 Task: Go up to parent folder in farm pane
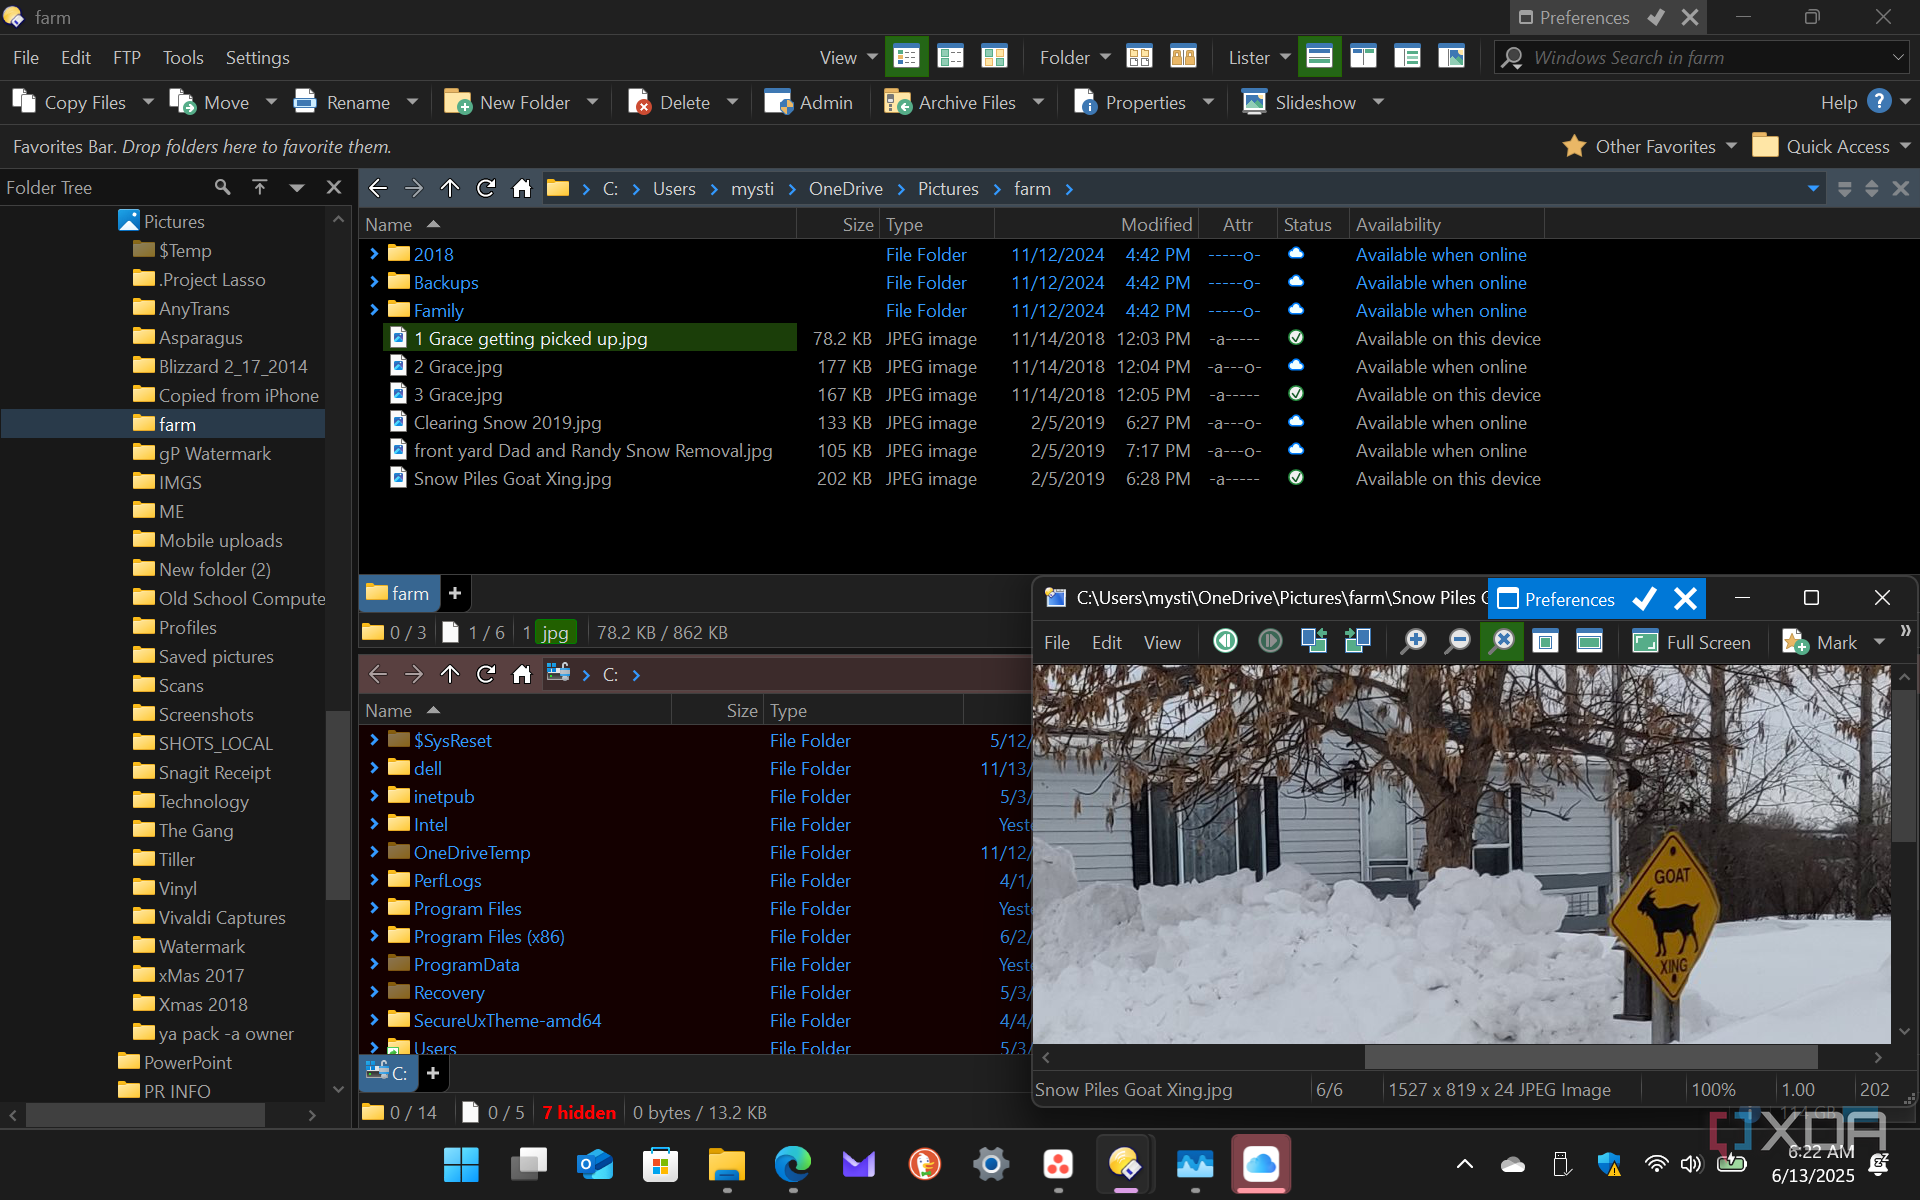pos(450,188)
